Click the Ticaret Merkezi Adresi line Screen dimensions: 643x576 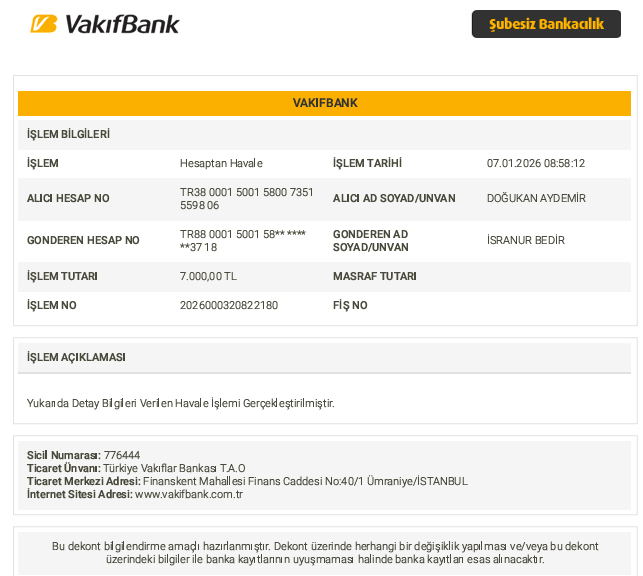pos(247,481)
